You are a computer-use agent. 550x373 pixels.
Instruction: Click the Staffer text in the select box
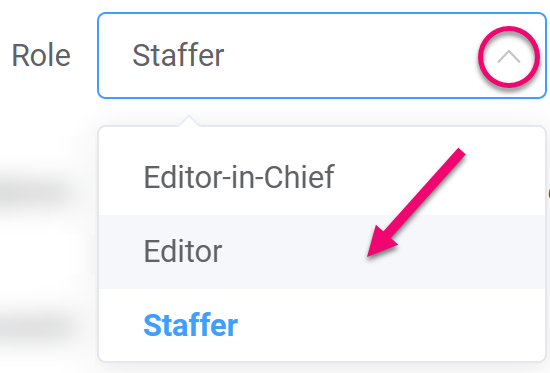[x=178, y=55]
